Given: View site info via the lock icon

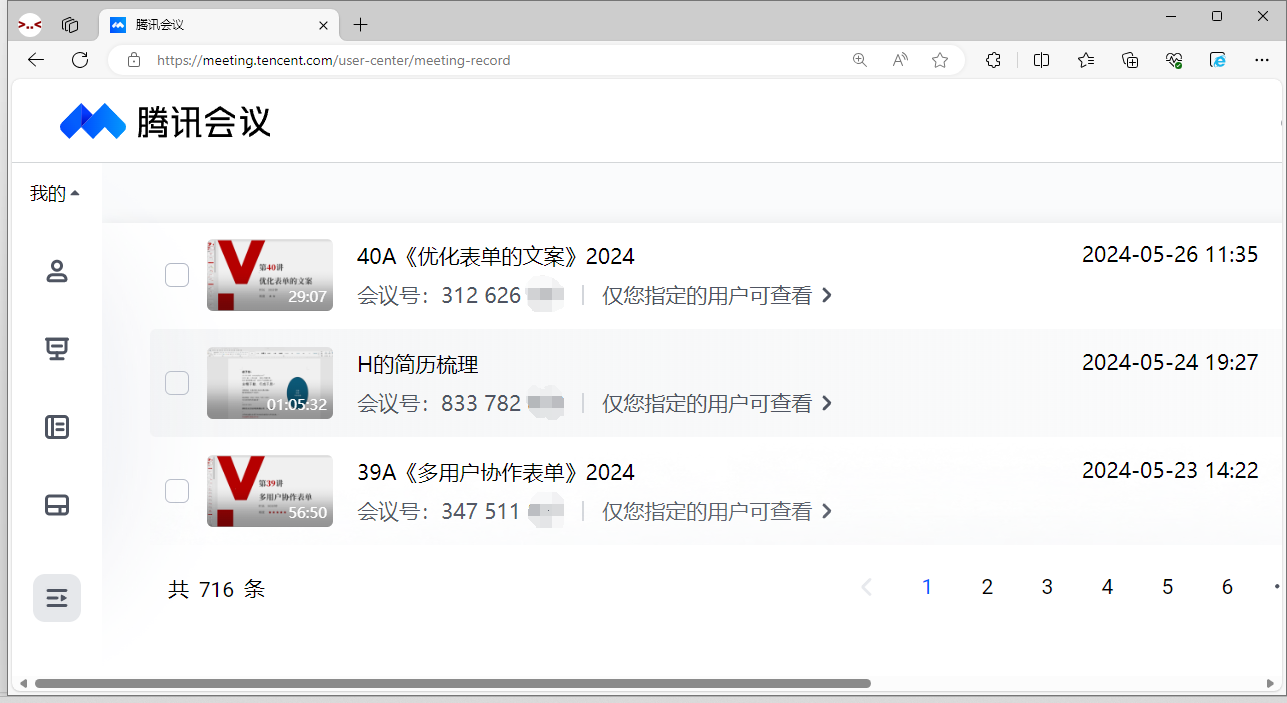Looking at the screenshot, I should (134, 60).
